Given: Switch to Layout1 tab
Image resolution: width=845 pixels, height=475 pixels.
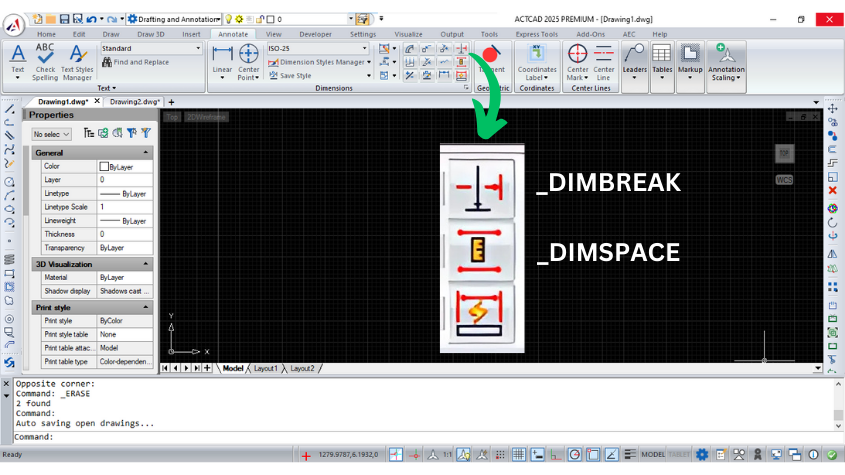Looking at the screenshot, I should [265, 368].
